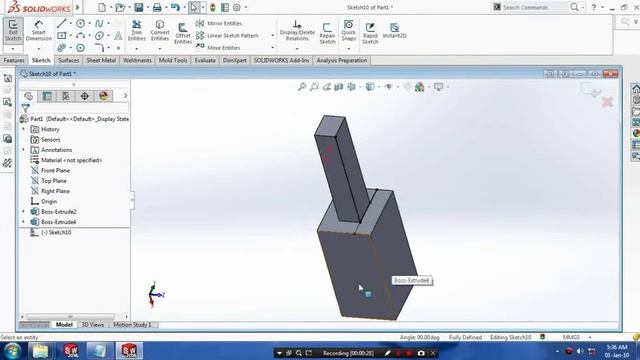Click the Windows Start button
640x360 pixels.
[12, 351]
